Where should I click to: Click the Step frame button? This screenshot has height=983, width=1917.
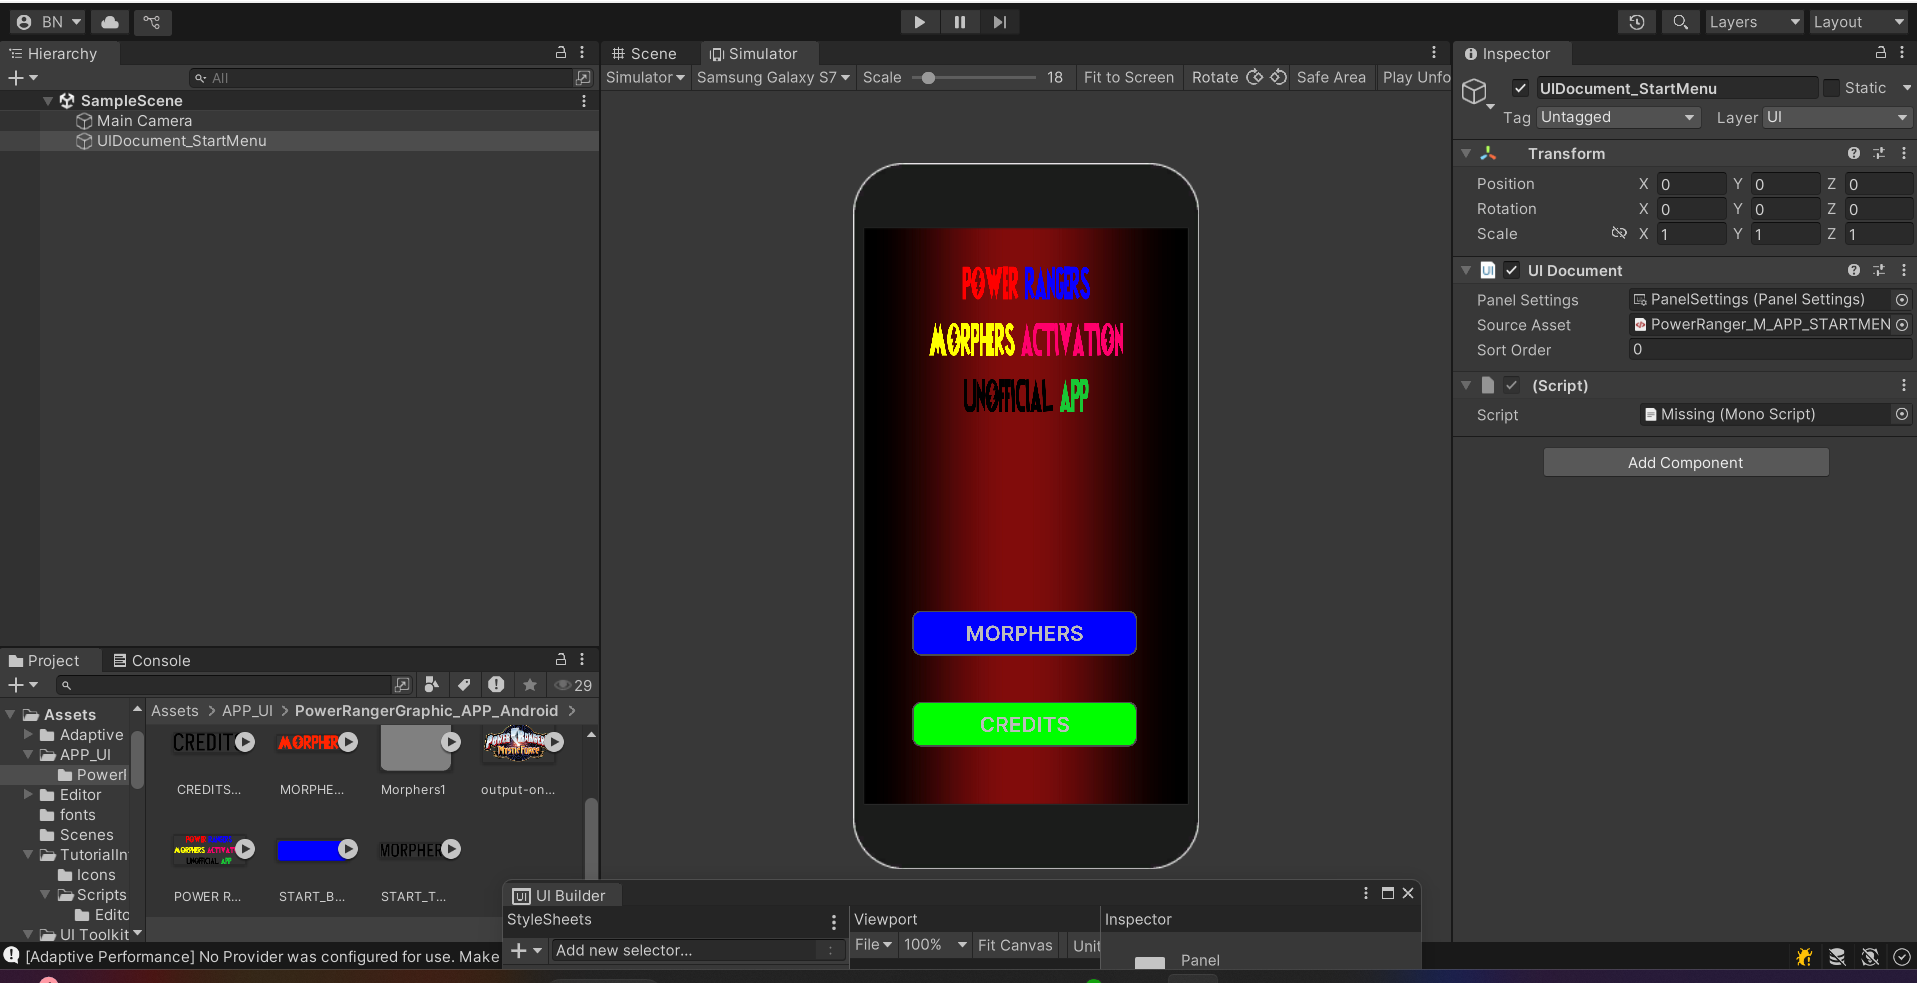(x=999, y=22)
